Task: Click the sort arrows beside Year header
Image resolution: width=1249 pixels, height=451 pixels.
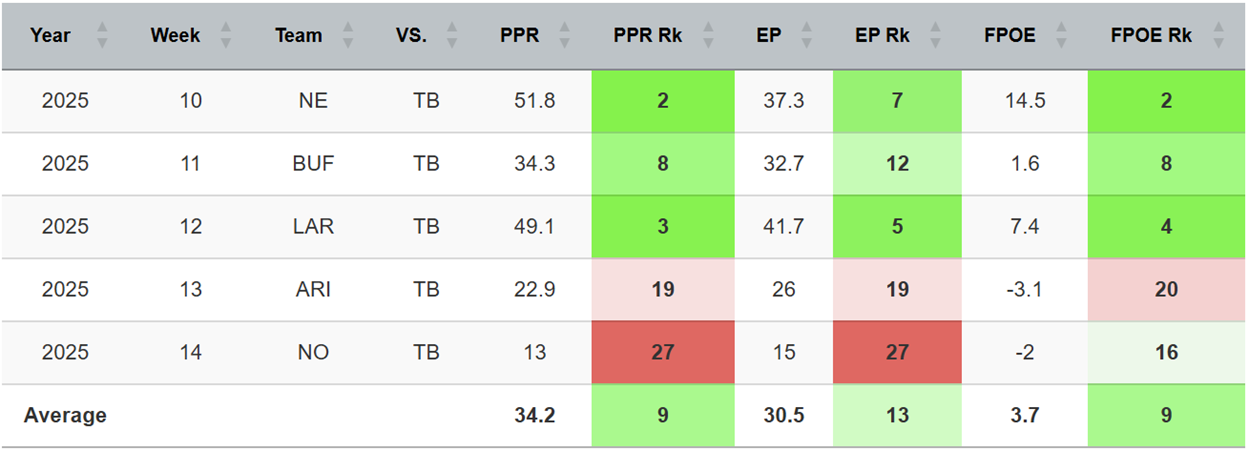Action: [x=101, y=36]
